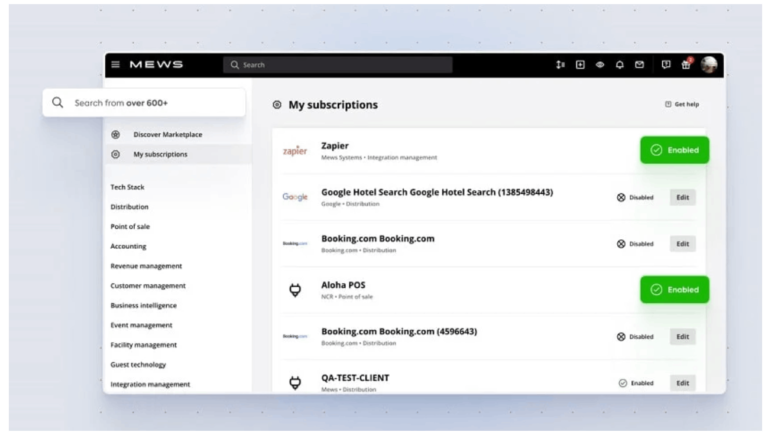Viewport: 768px width, 432px height.
Task: Click the Zapier logo icon
Action: (x=295, y=151)
